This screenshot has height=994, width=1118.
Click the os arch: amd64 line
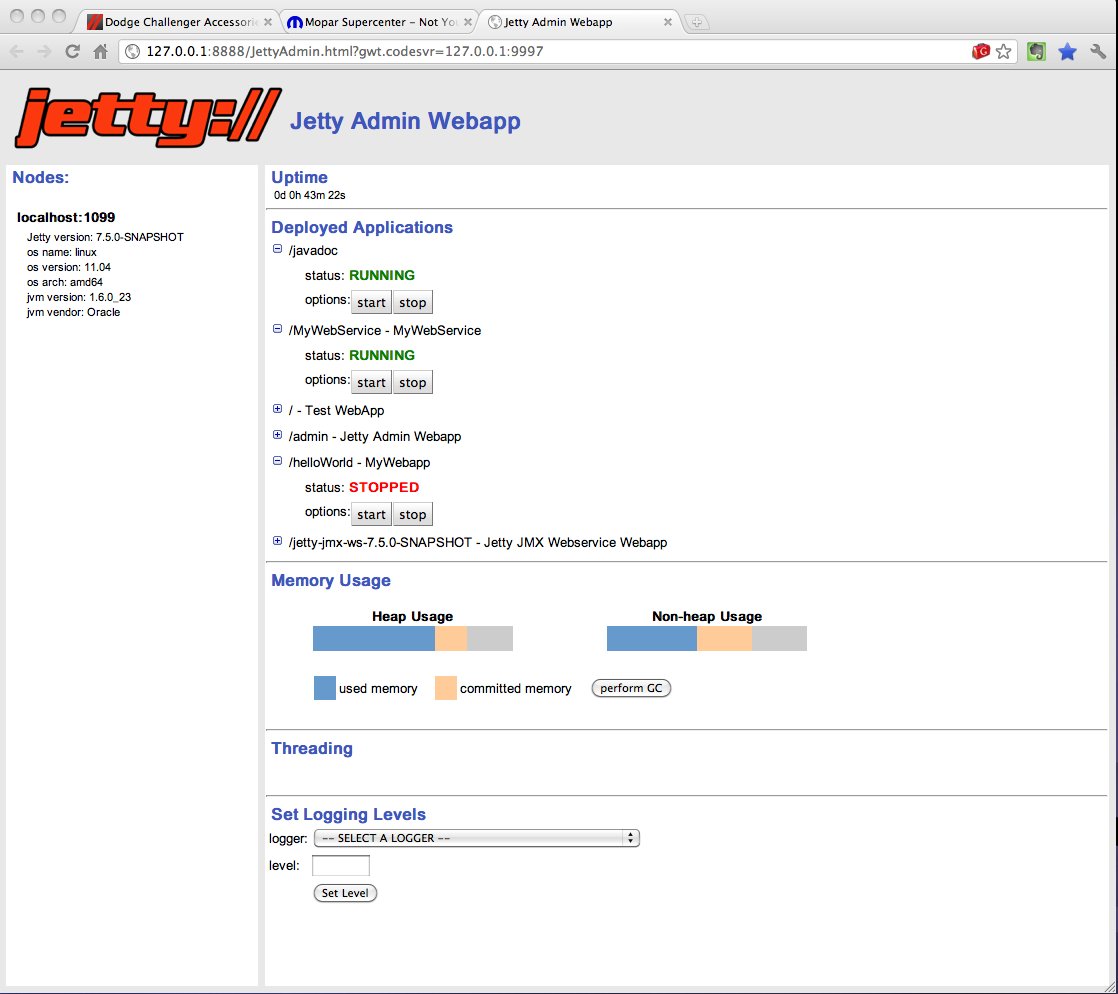[x=65, y=282]
